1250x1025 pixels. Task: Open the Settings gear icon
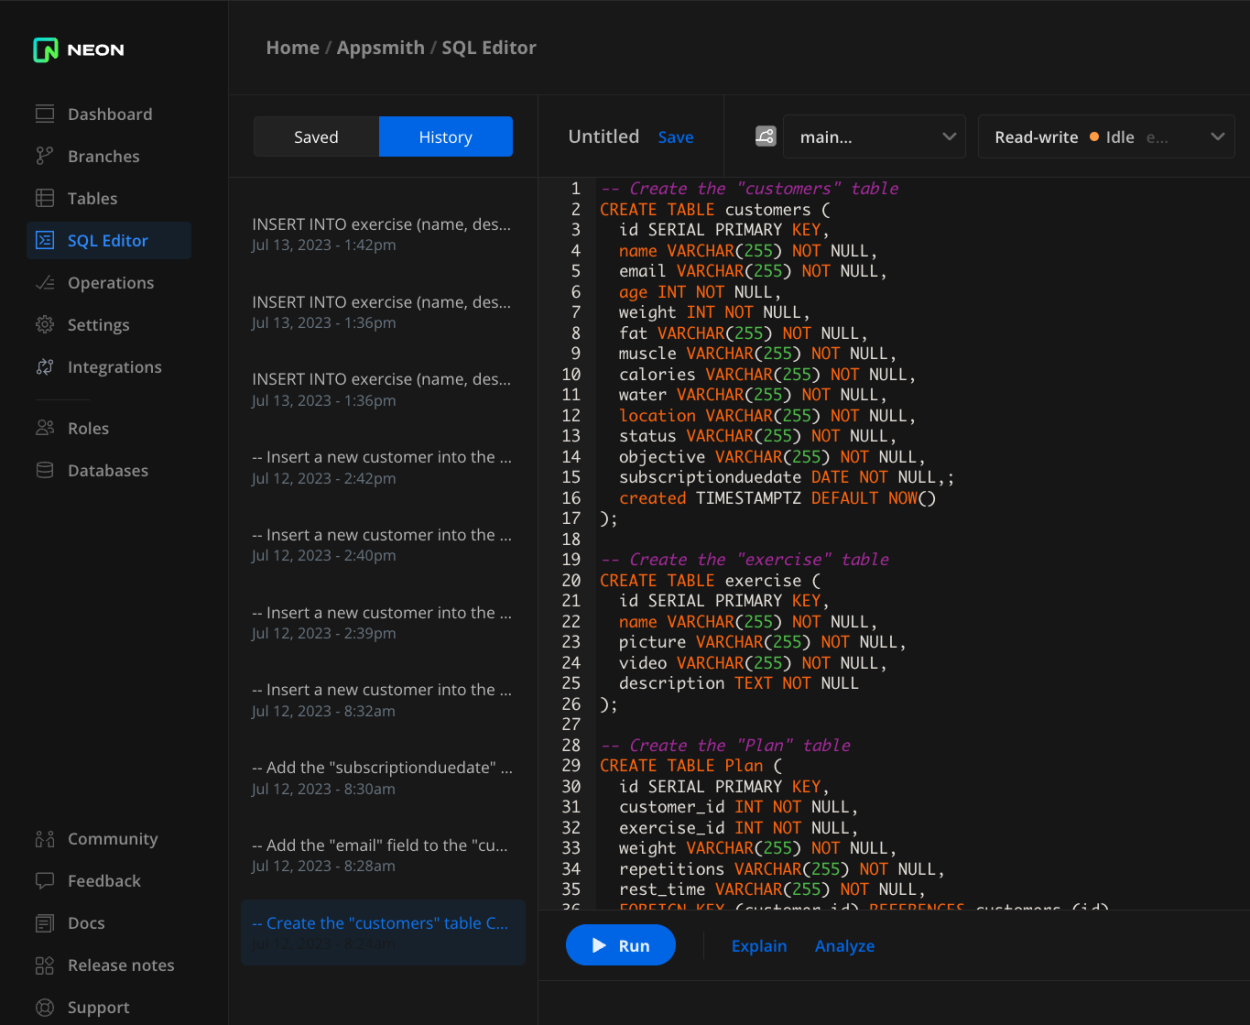pyautogui.click(x=44, y=324)
